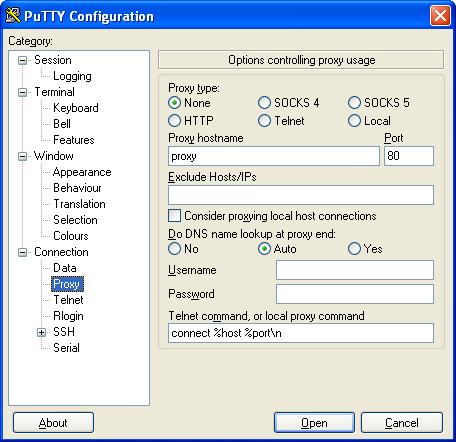Viewport: 456px width, 442px height.
Task: Select the Telnet proxy type radio
Action: [x=264, y=121]
